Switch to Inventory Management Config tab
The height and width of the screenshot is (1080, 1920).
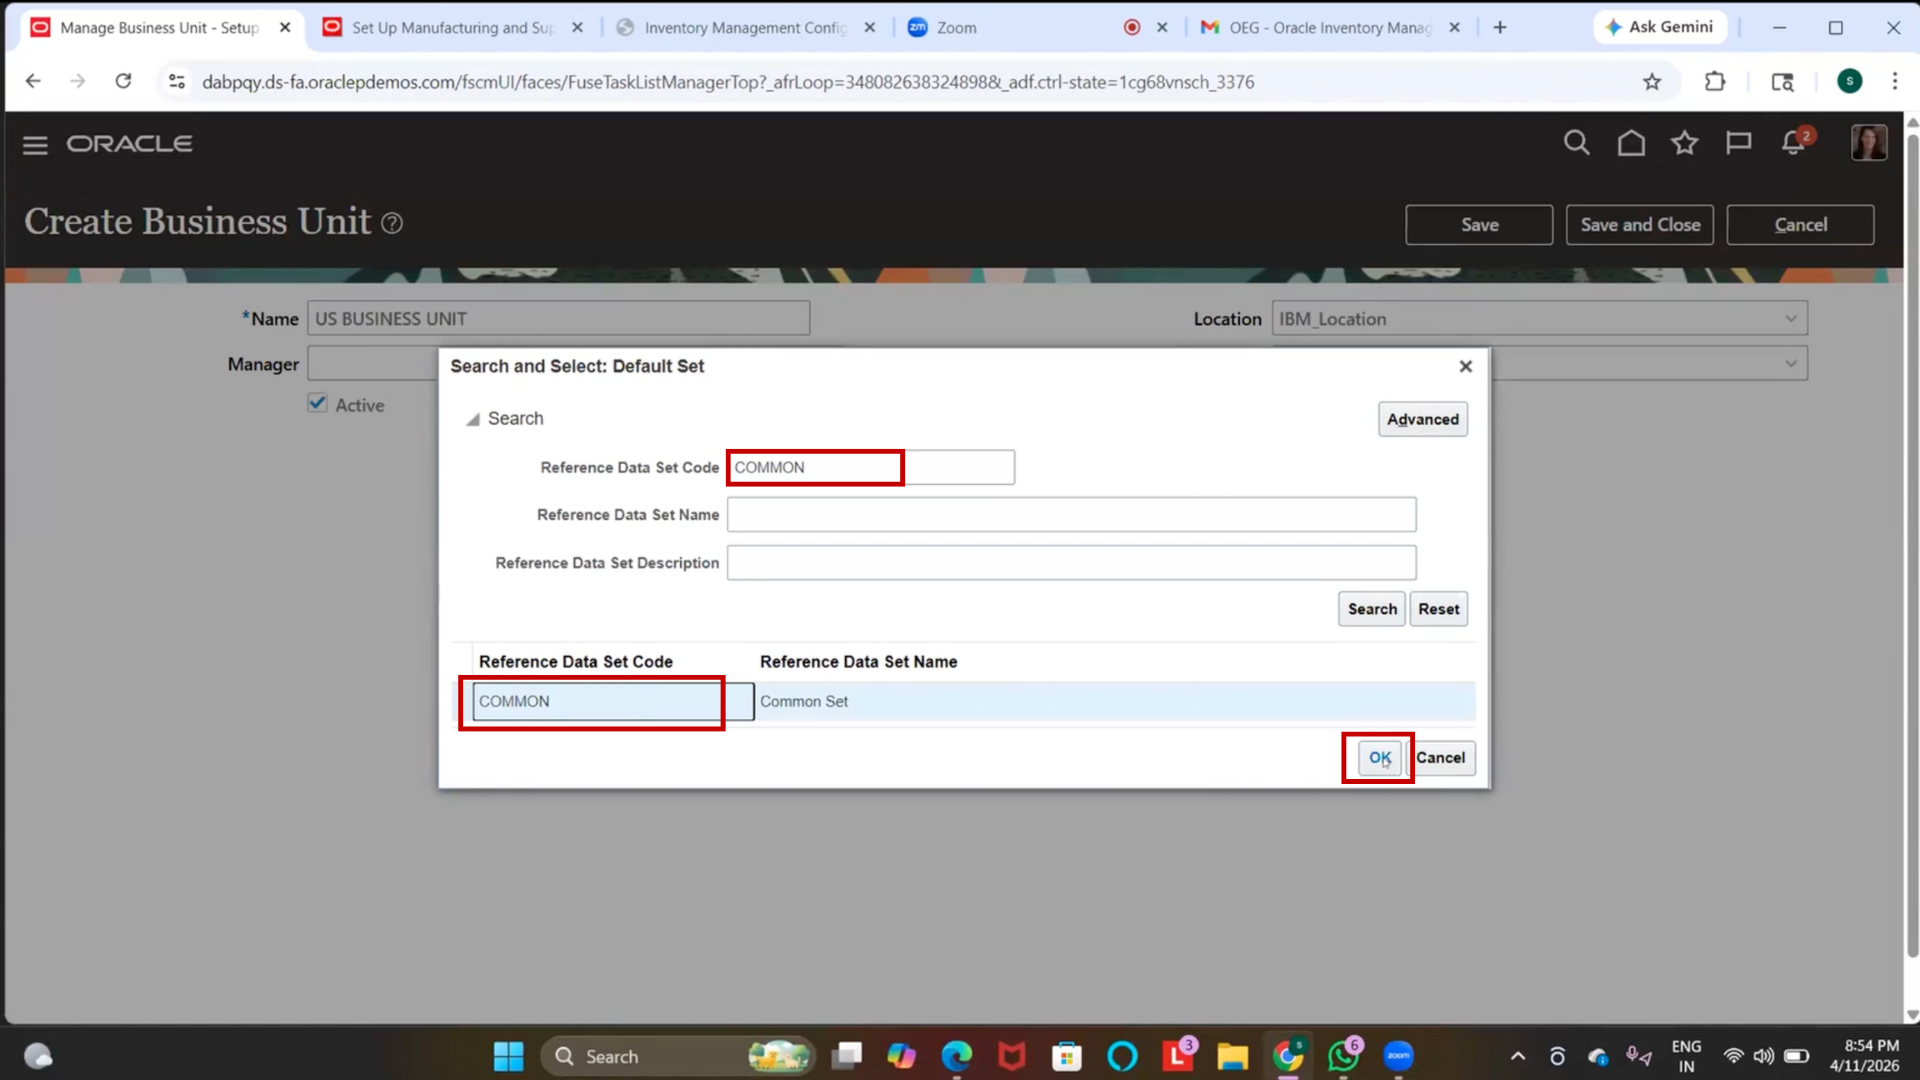745,27
